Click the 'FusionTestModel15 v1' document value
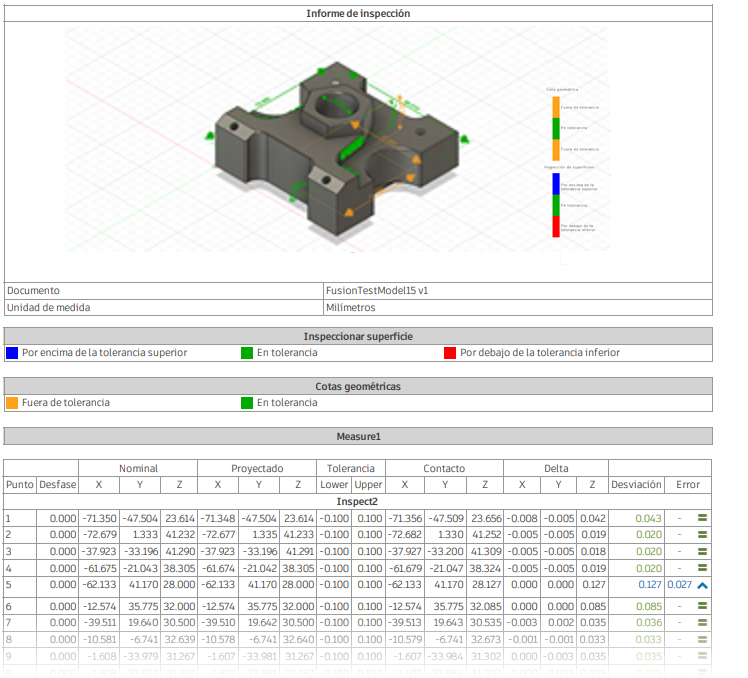Image resolution: width=748 pixels, height=678 pixels. [x=377, y=291]
